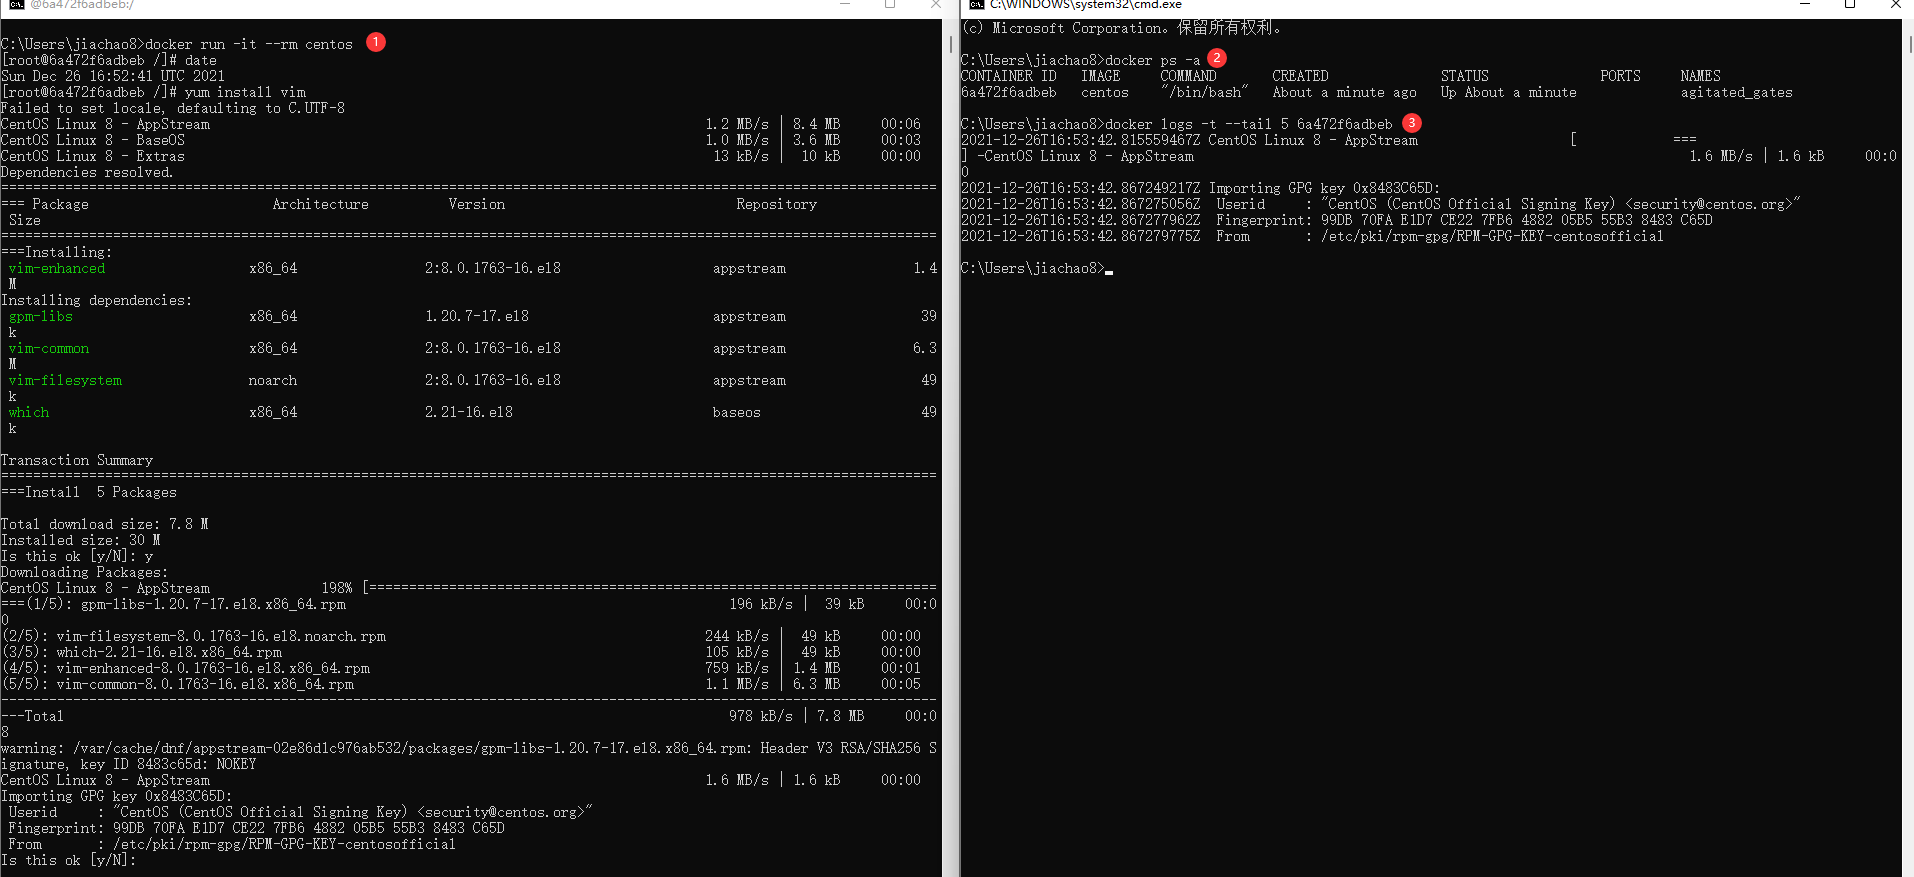
Task: Click the 'Up About a minute' status
Action: click(1509, 92)
